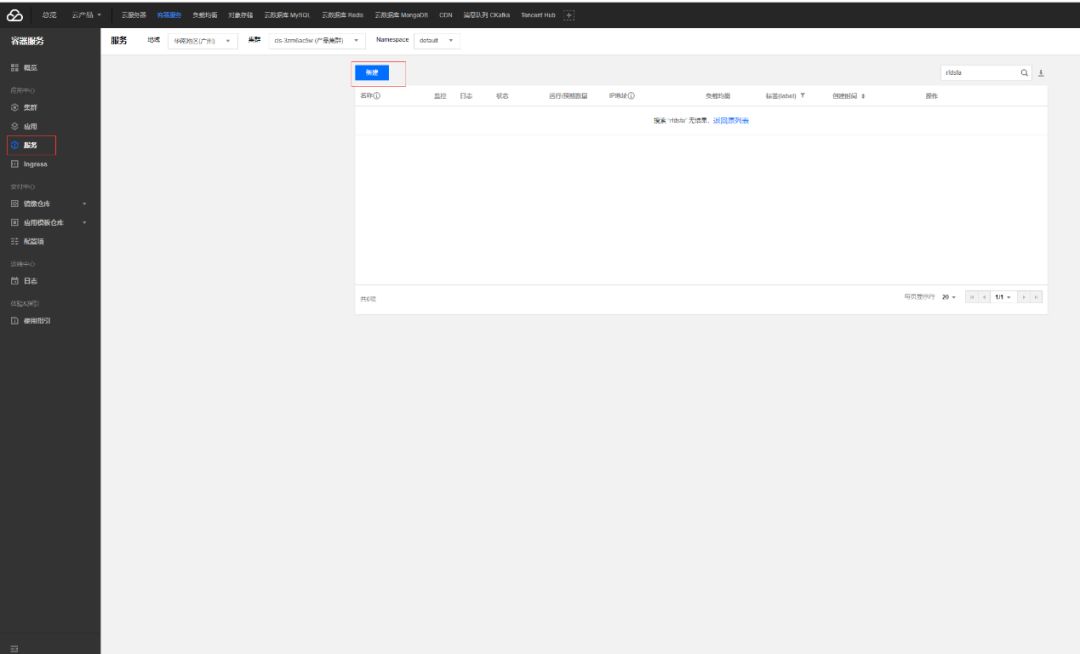Open the 集群 cluster dropdown
This screenshot has height=654, width=1080.
pyautogui.click(x=316, y=41)
